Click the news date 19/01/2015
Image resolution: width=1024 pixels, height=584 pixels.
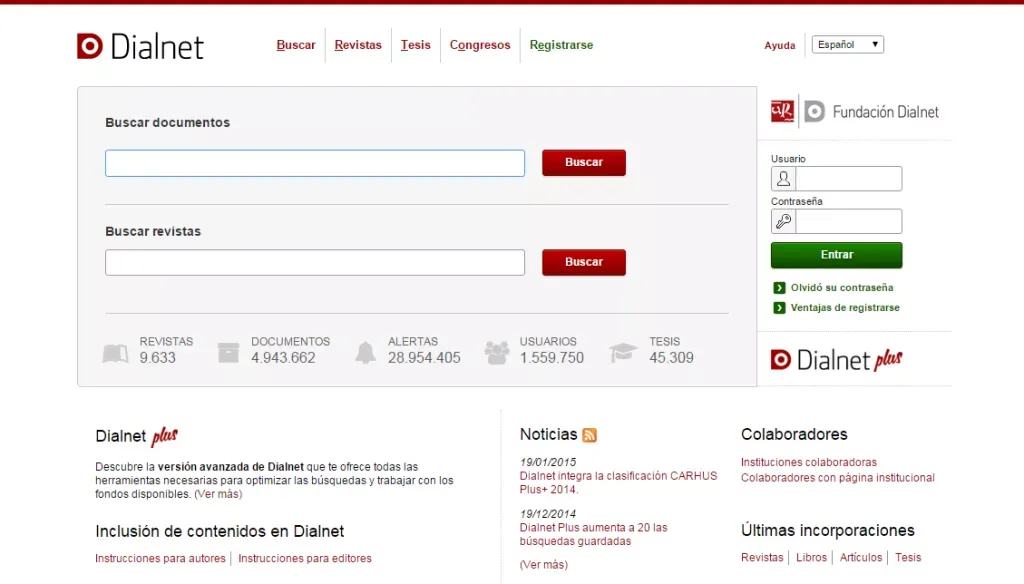pyautogui.click(x=548, y=462)
